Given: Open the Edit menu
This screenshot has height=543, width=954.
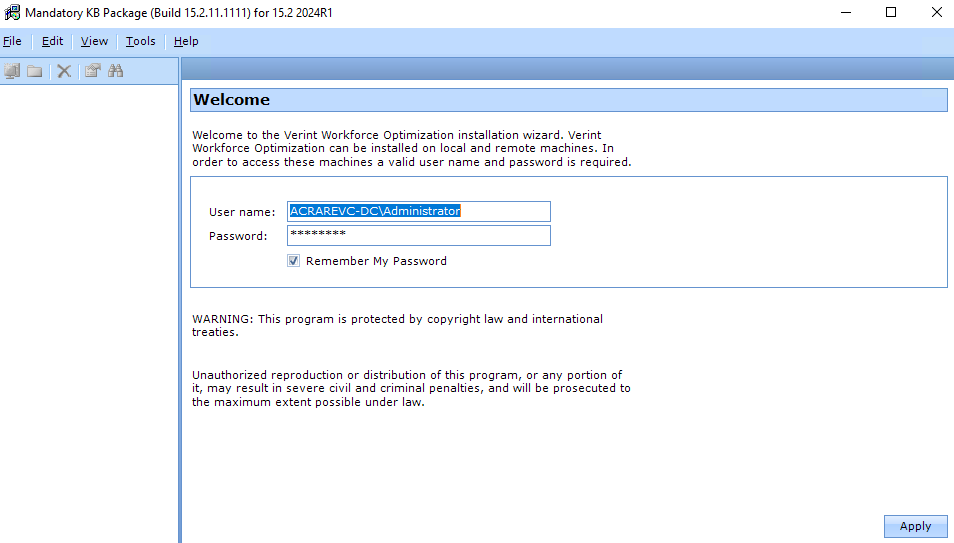Looking at the screenshot, I should [52, 41].
